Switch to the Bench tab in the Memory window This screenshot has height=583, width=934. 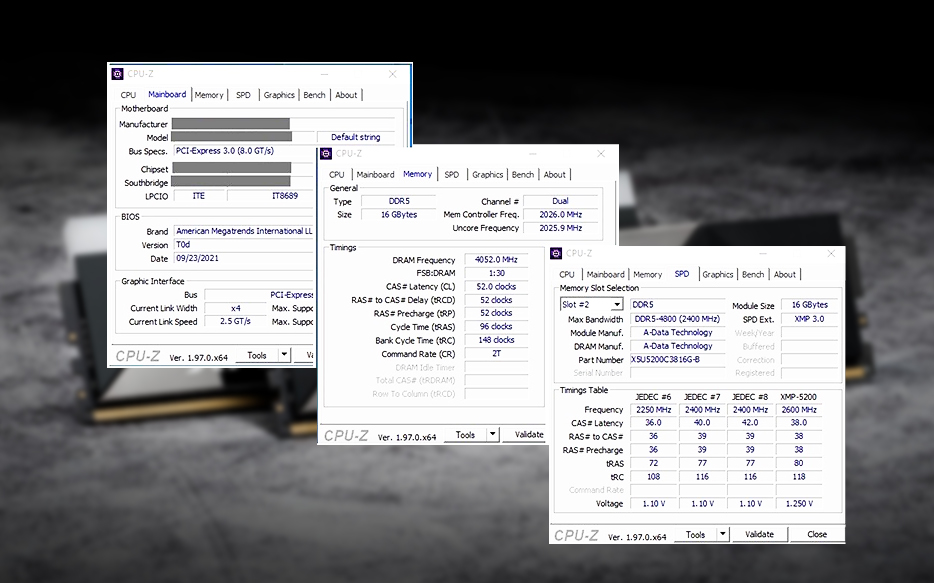pyautogui.click(x=522, y=174)
